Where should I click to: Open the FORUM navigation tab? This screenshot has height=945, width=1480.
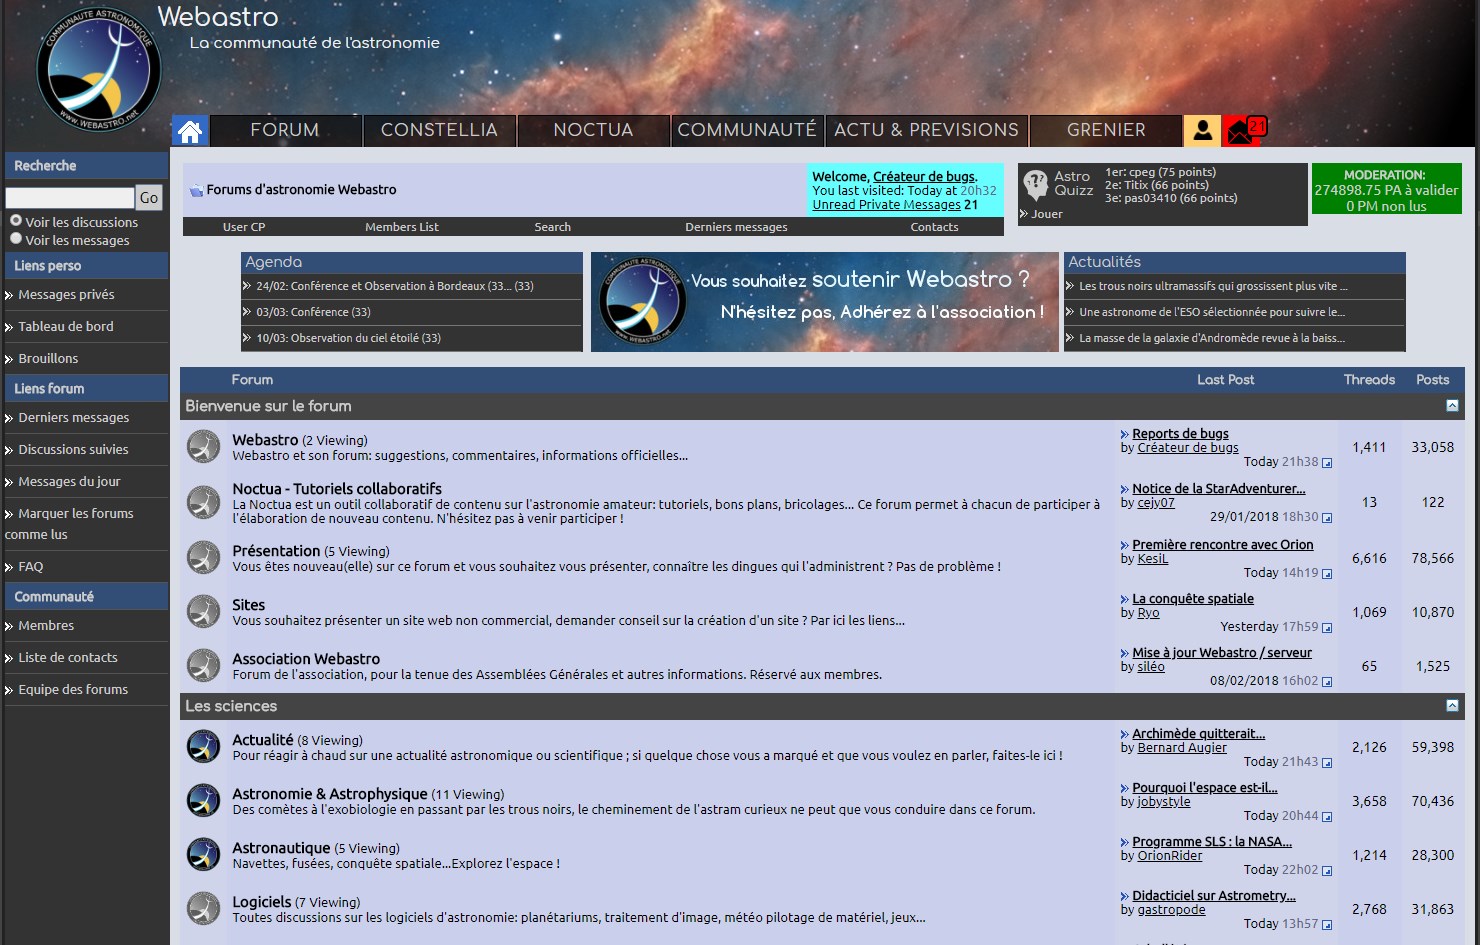[x=285, y=131]
